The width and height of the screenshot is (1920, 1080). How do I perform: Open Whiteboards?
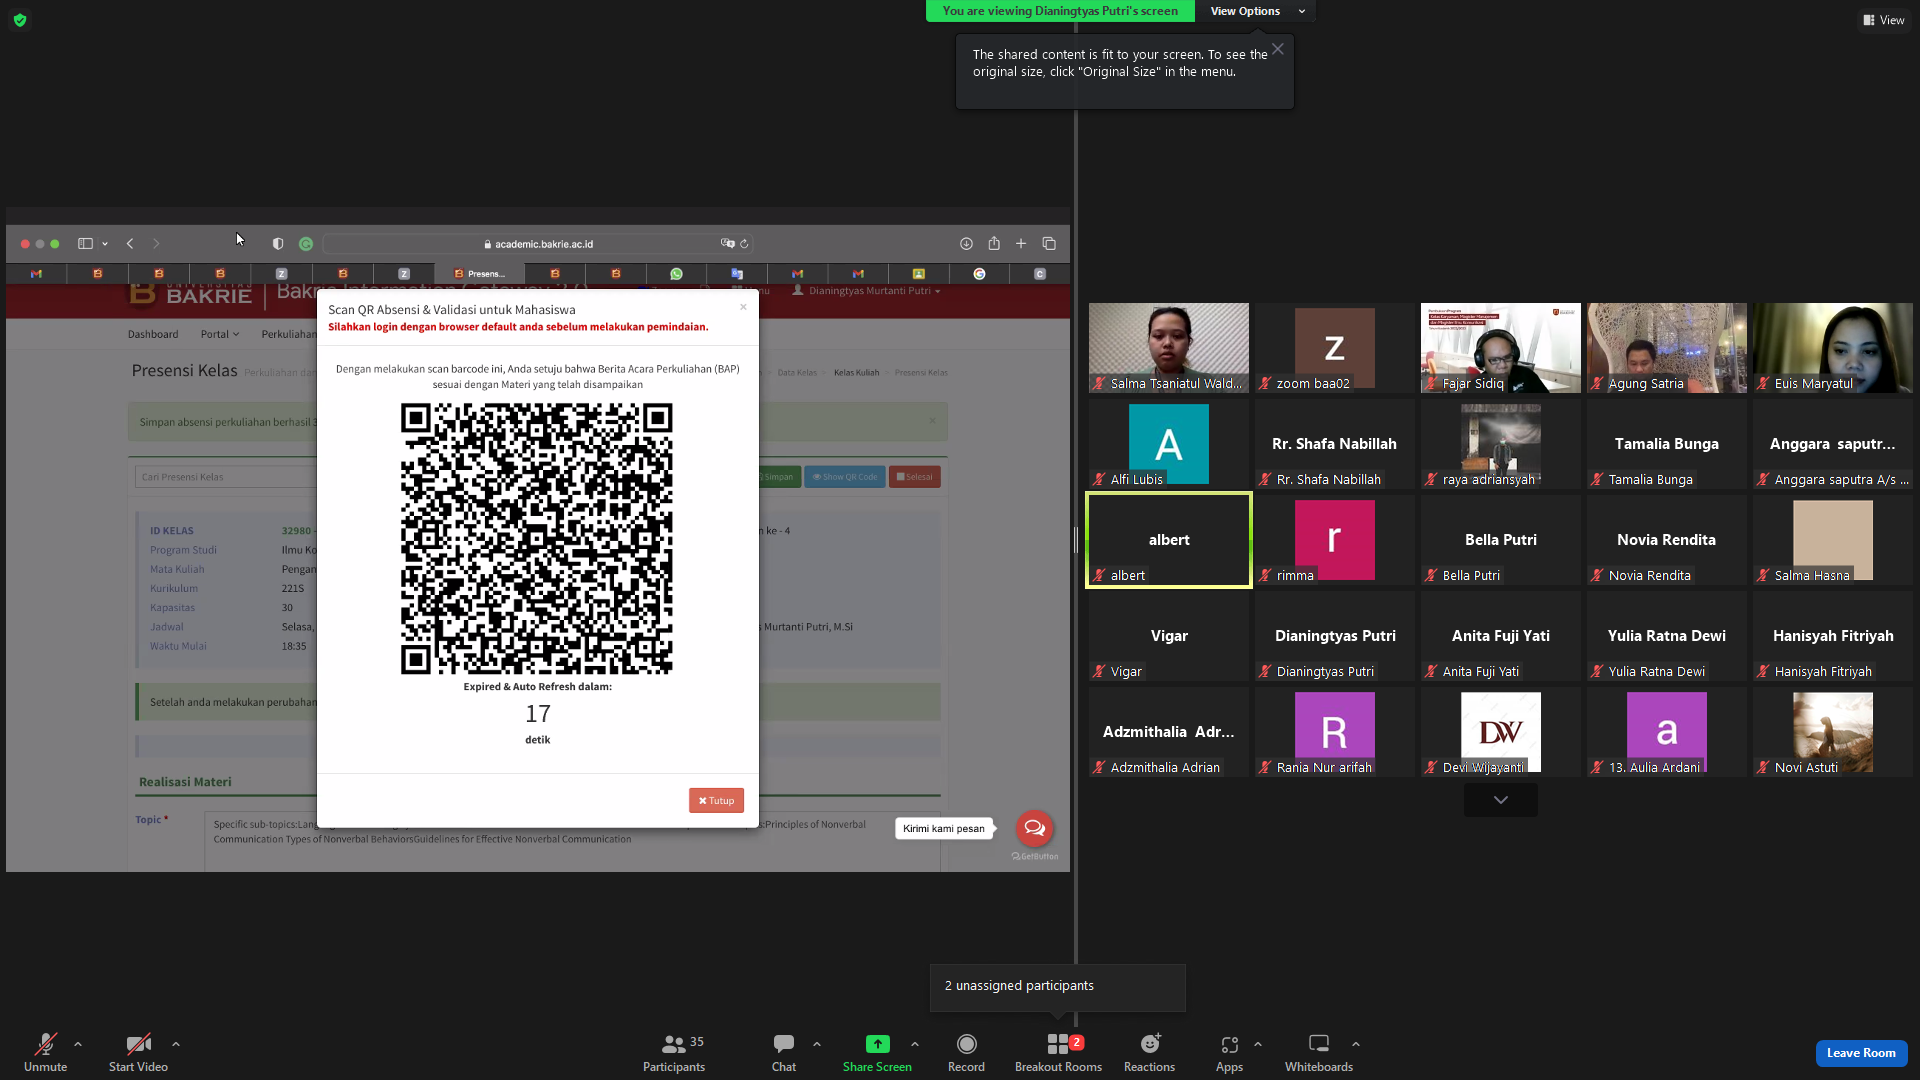click(1319, 1052)
